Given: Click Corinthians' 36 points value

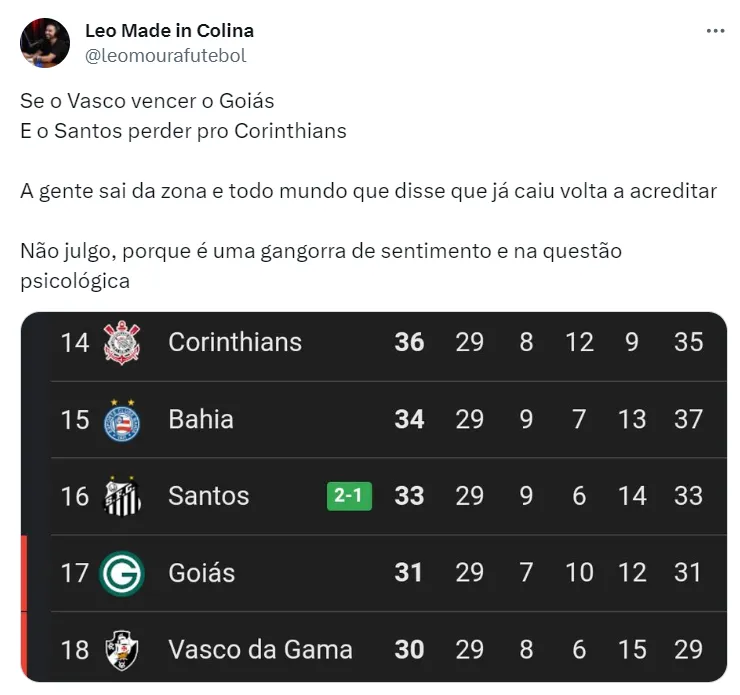Looking at the screenshot, I should click(409, 342).
